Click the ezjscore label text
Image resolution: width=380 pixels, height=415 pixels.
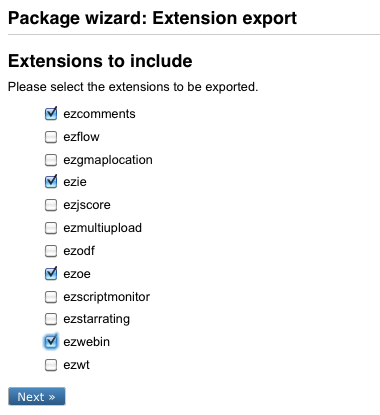[x=87, y=205]
